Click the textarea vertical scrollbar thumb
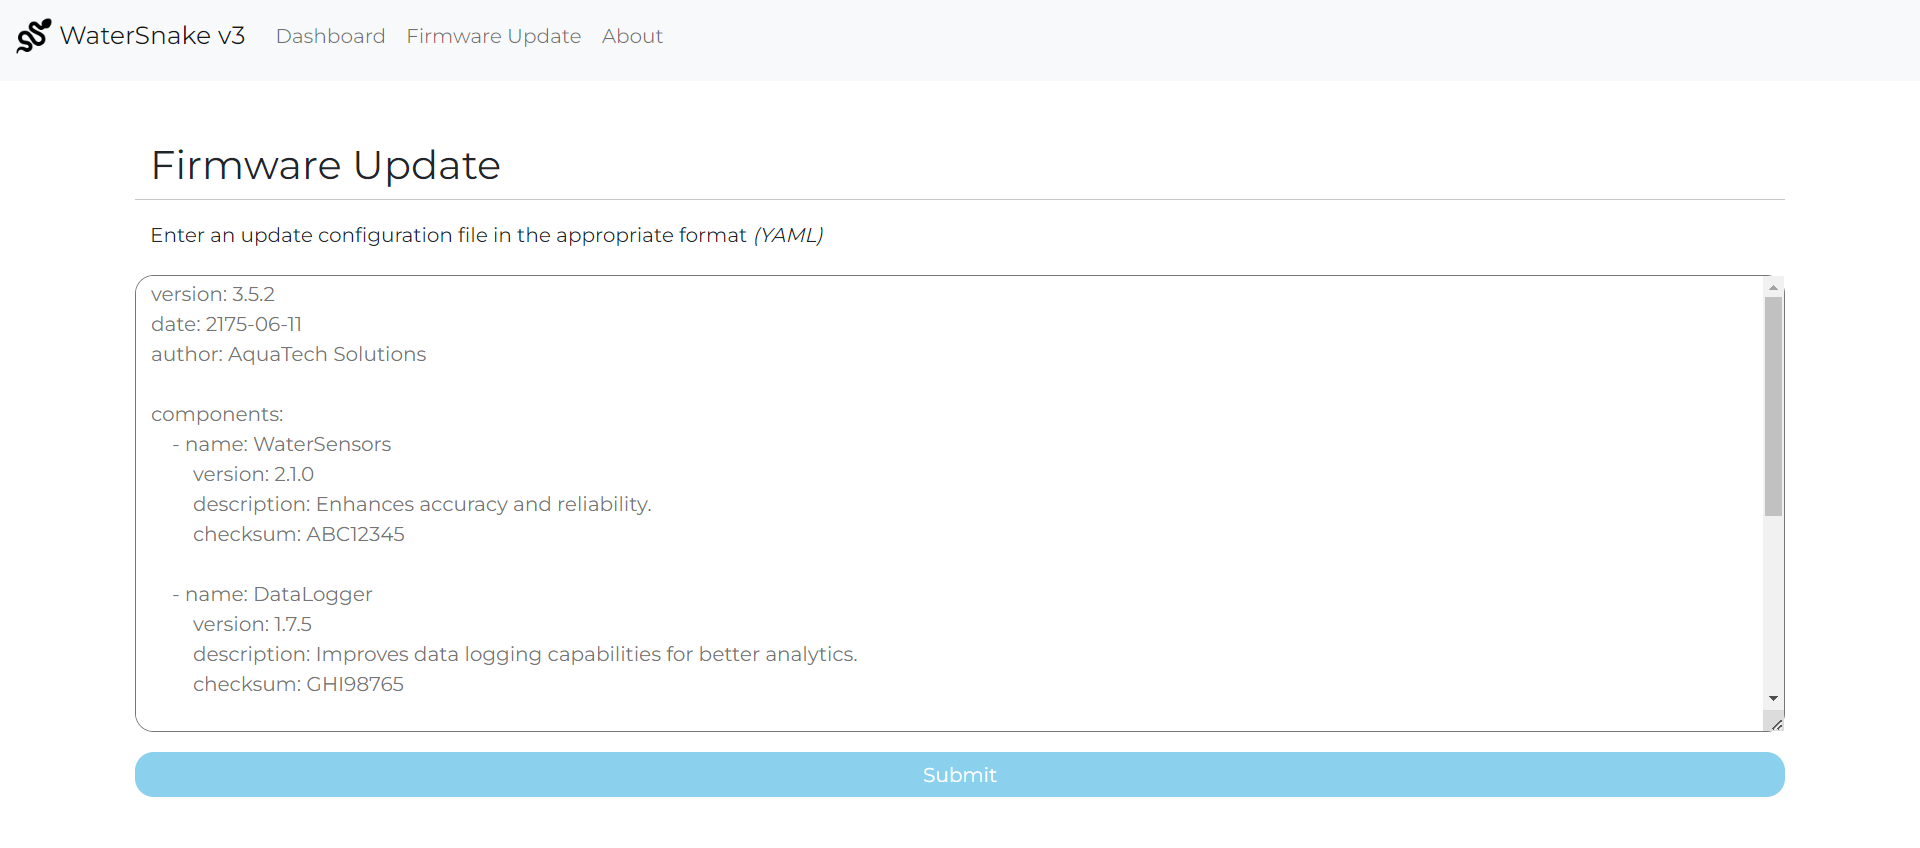 pos(1773,406)
